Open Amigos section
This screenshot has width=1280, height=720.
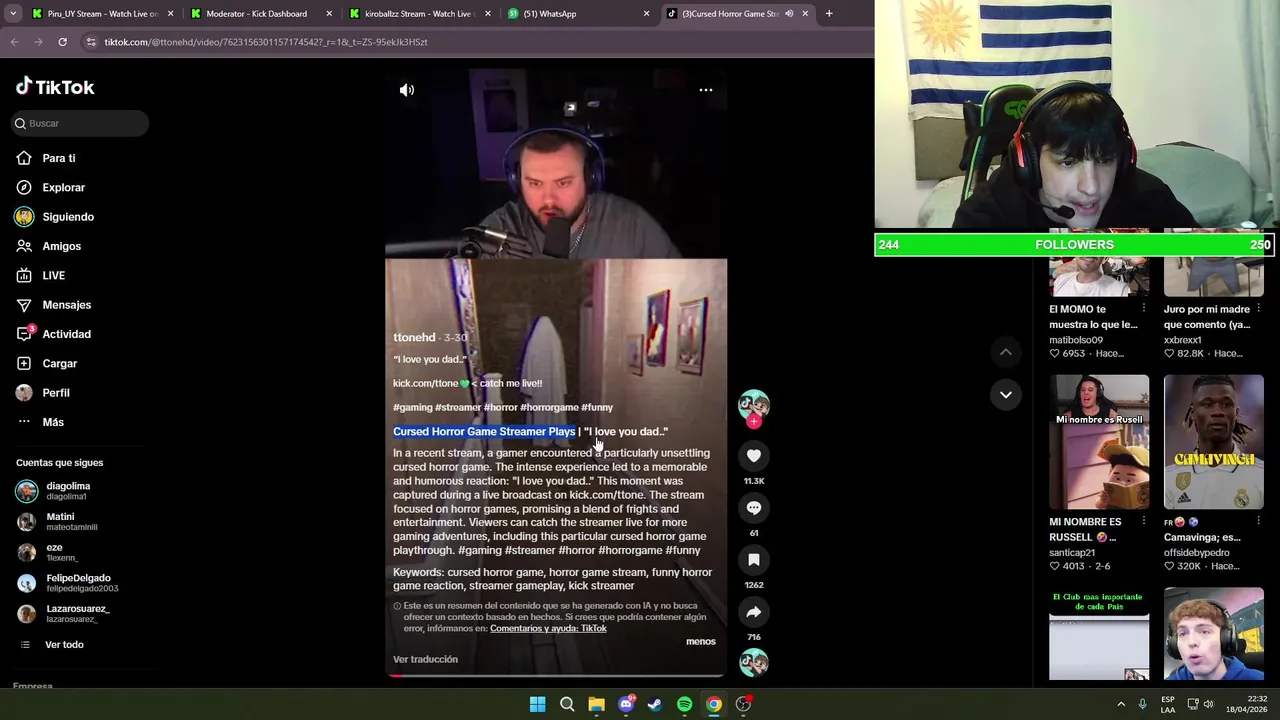[x=61, y=246]
